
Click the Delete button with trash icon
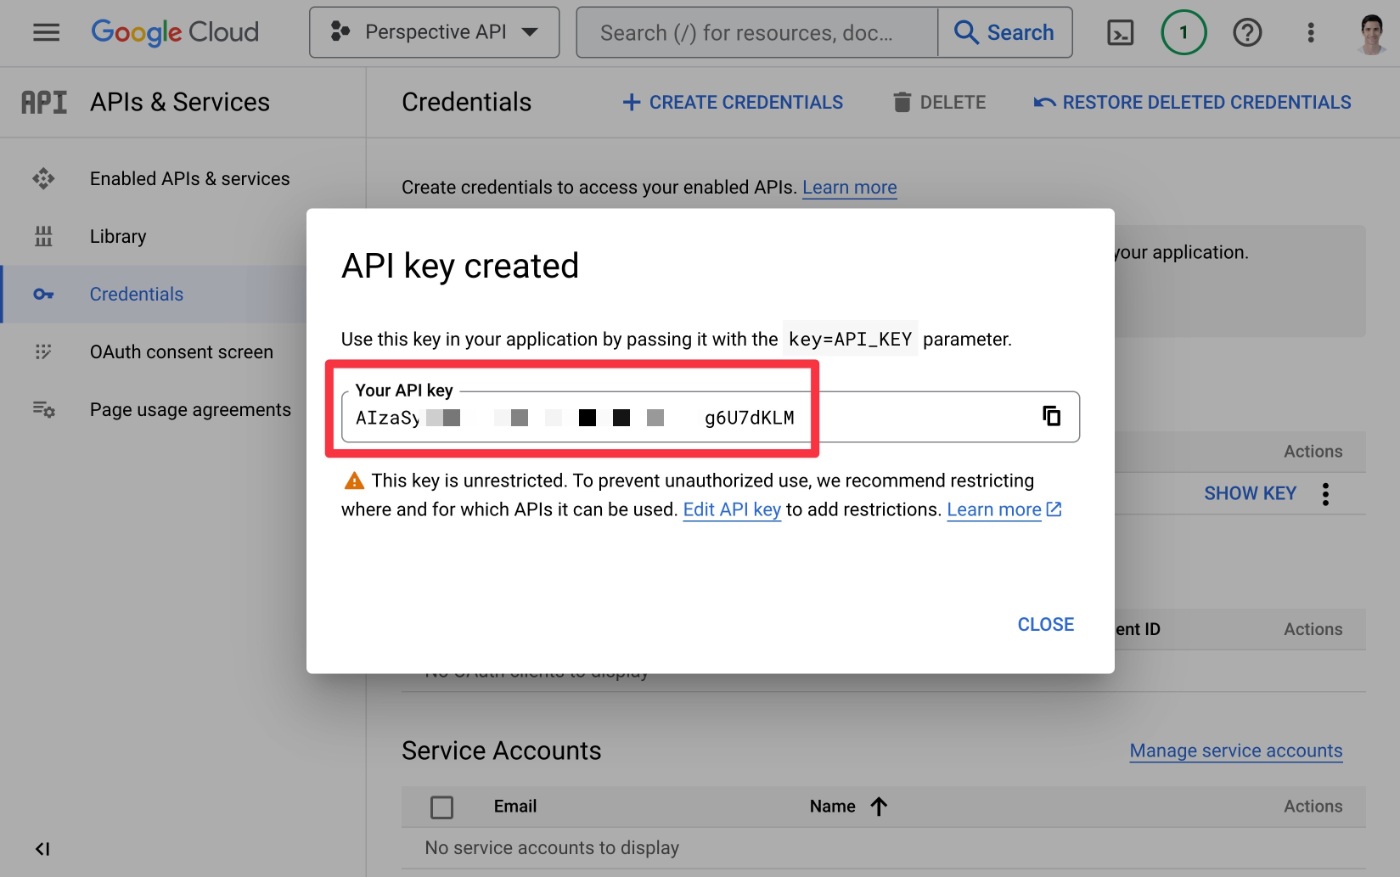[939, 102]
